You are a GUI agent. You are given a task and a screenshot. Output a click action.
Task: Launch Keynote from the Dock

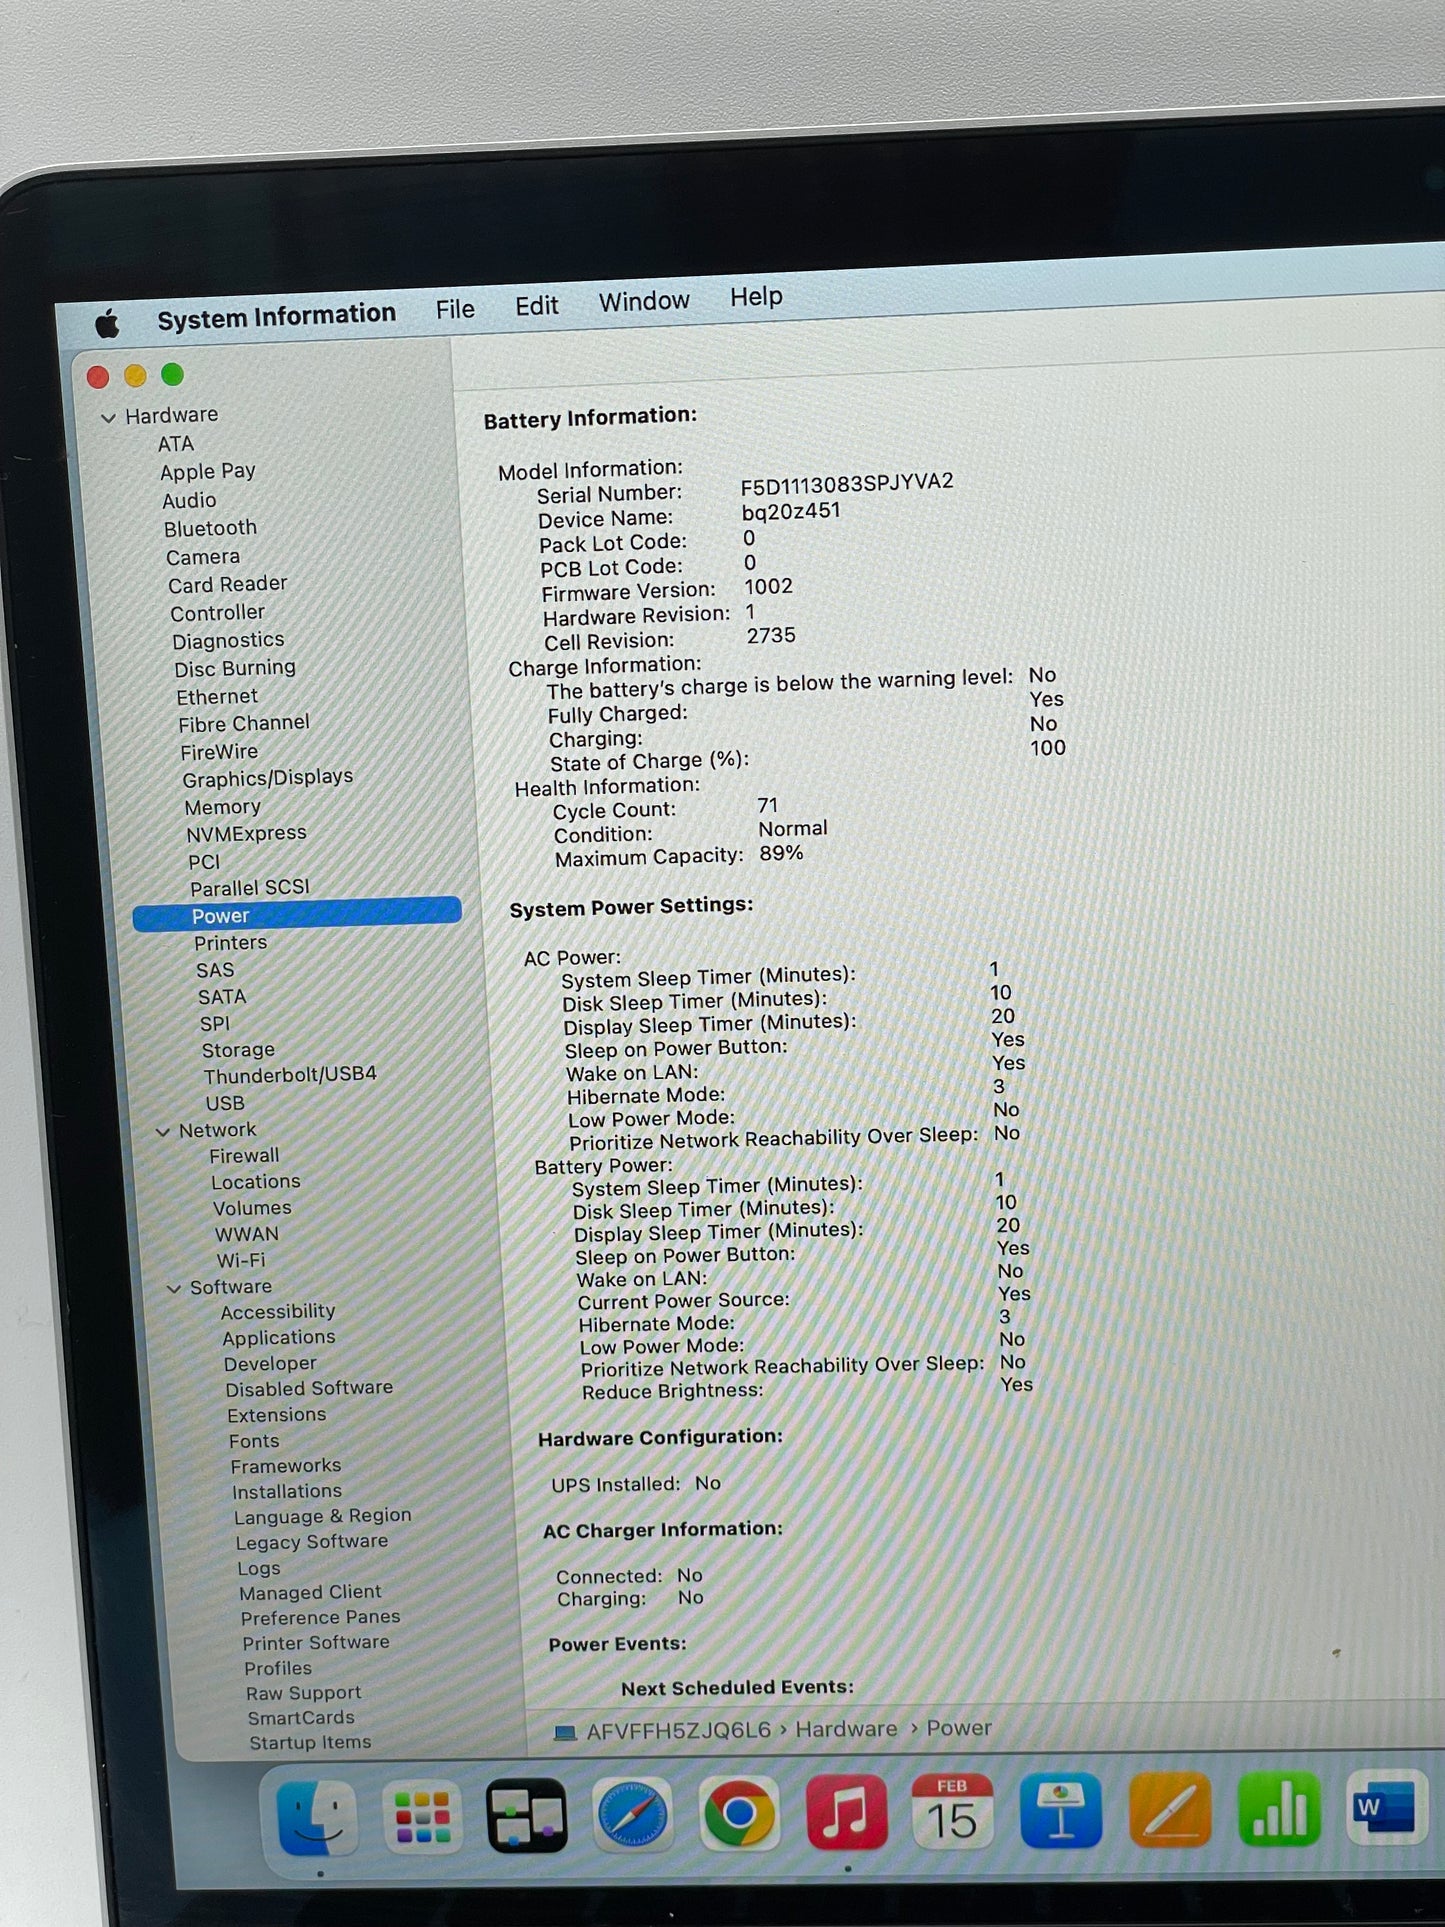pos(1061,1809)
